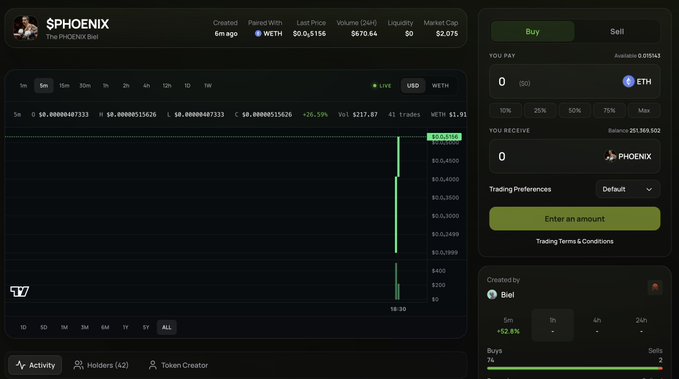Click the green current price label on chart
Image resolution: width=679 pixels, height=379 pixels.
[x=444, y=137]
